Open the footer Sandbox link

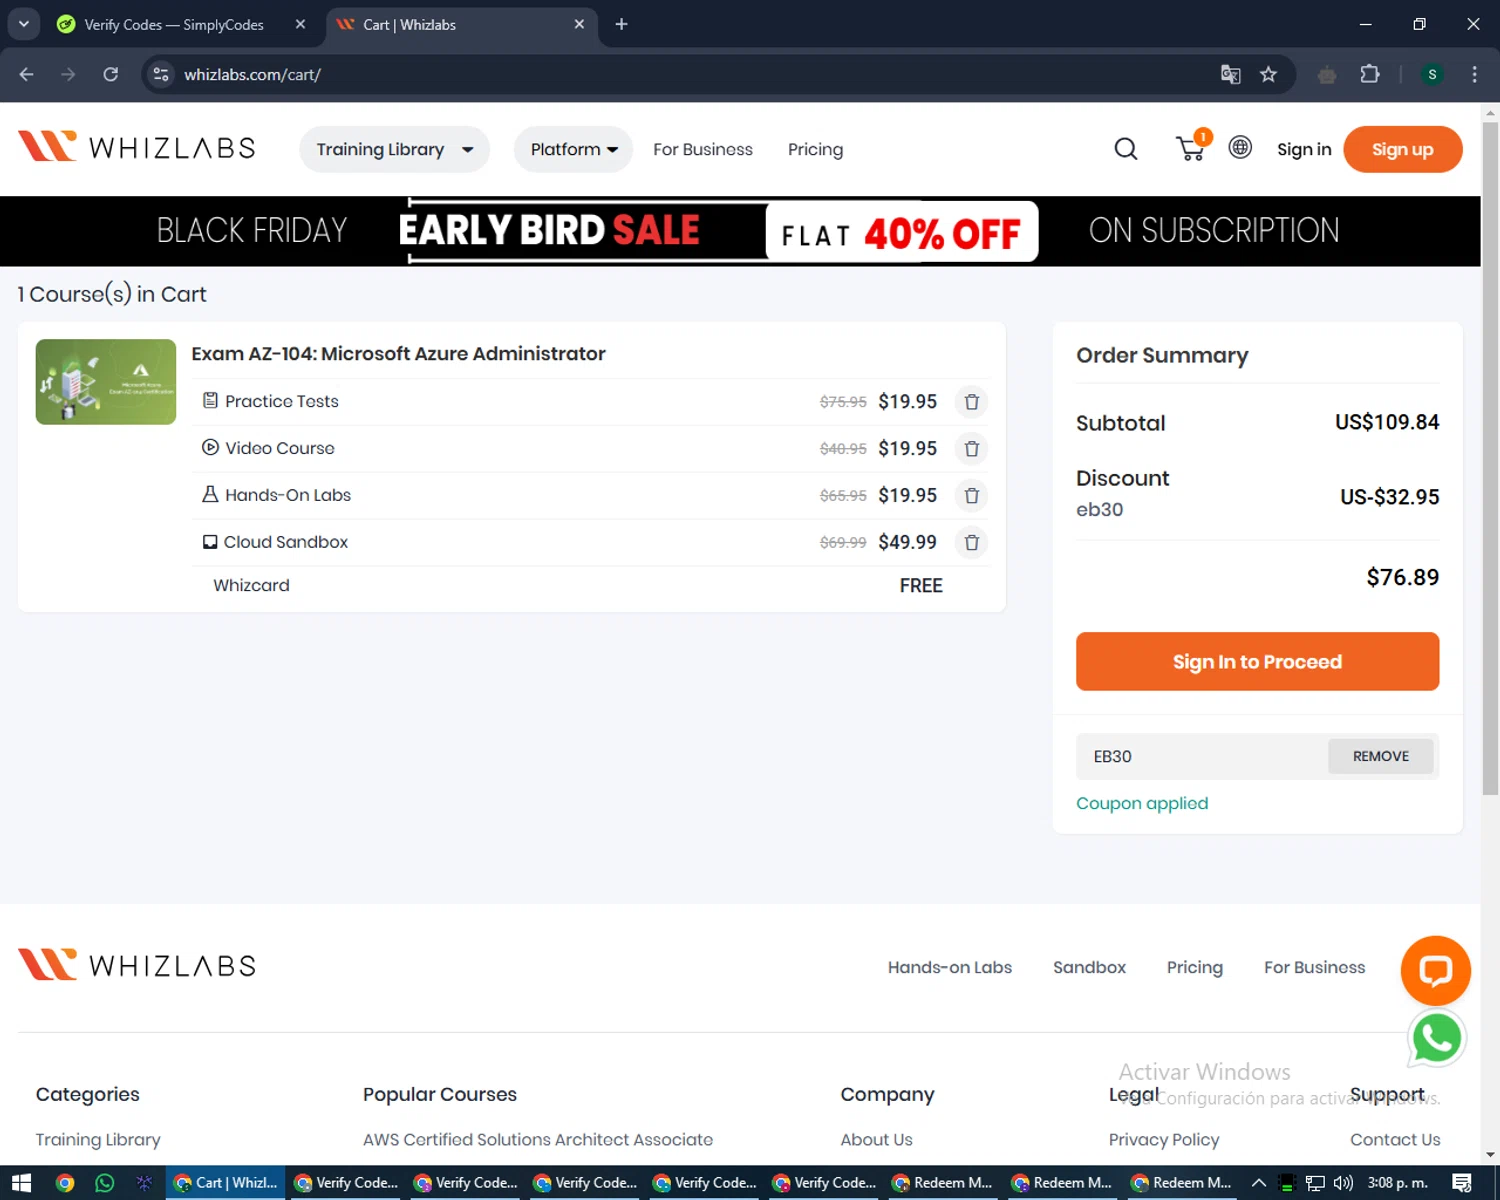1089,967
